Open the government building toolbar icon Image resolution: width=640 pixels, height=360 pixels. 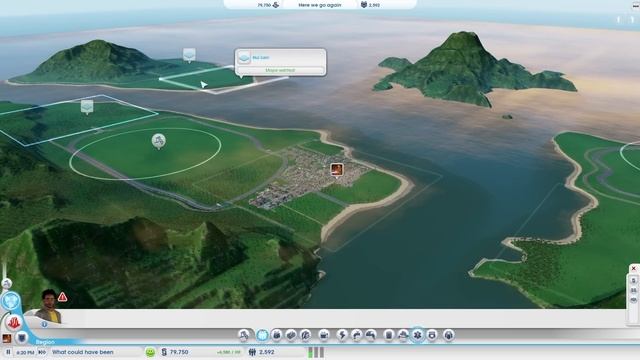(x=324, y=335)
